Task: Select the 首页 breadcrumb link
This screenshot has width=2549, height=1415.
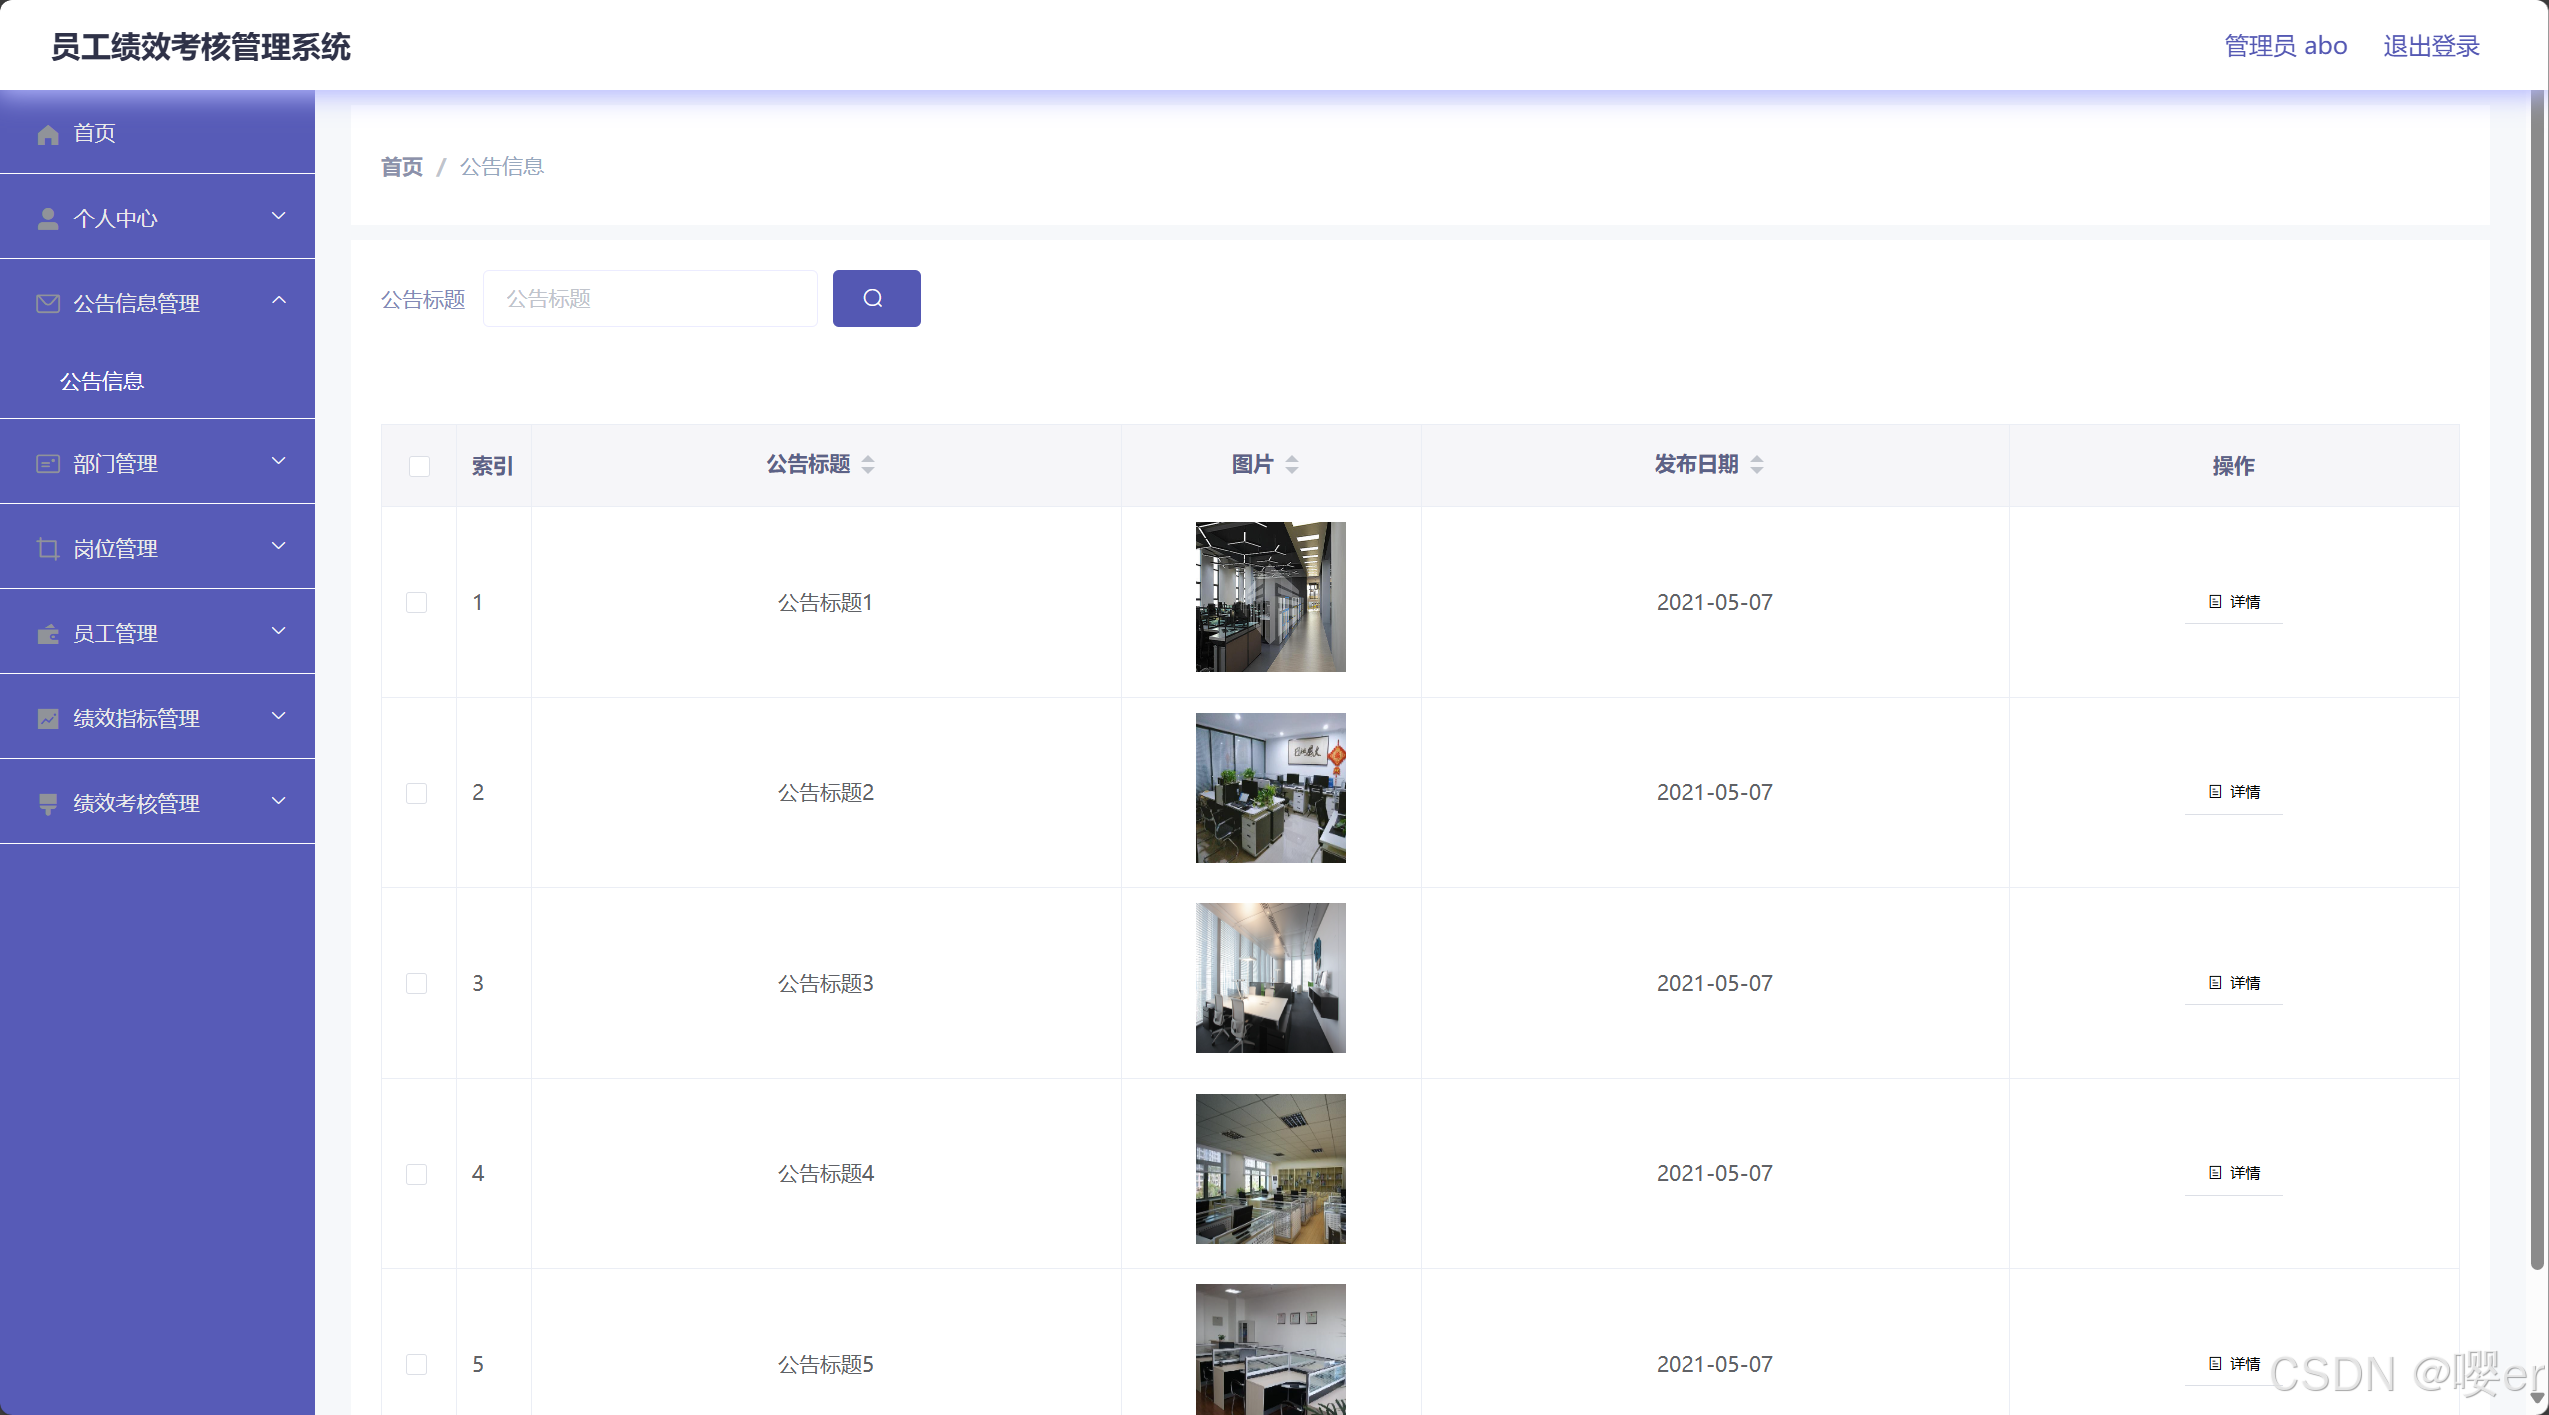Action: coord(402,167)
